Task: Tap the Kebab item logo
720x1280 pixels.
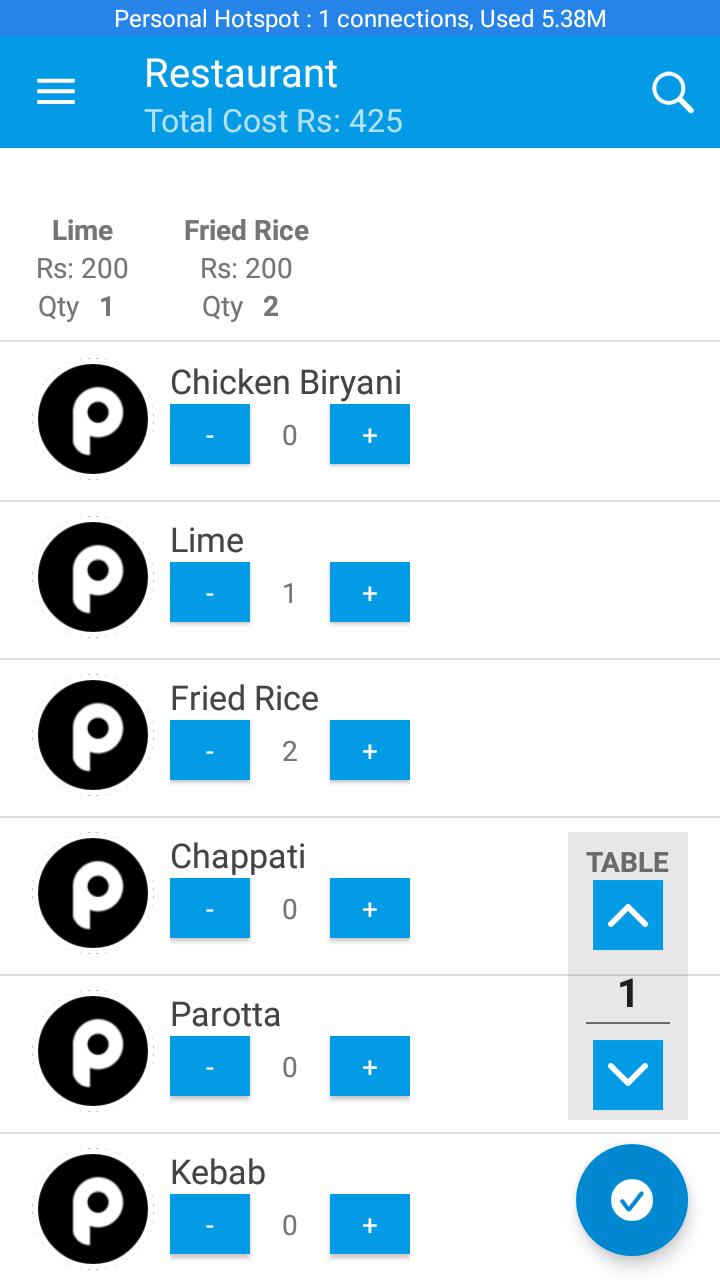Action: pos(93,1209)
